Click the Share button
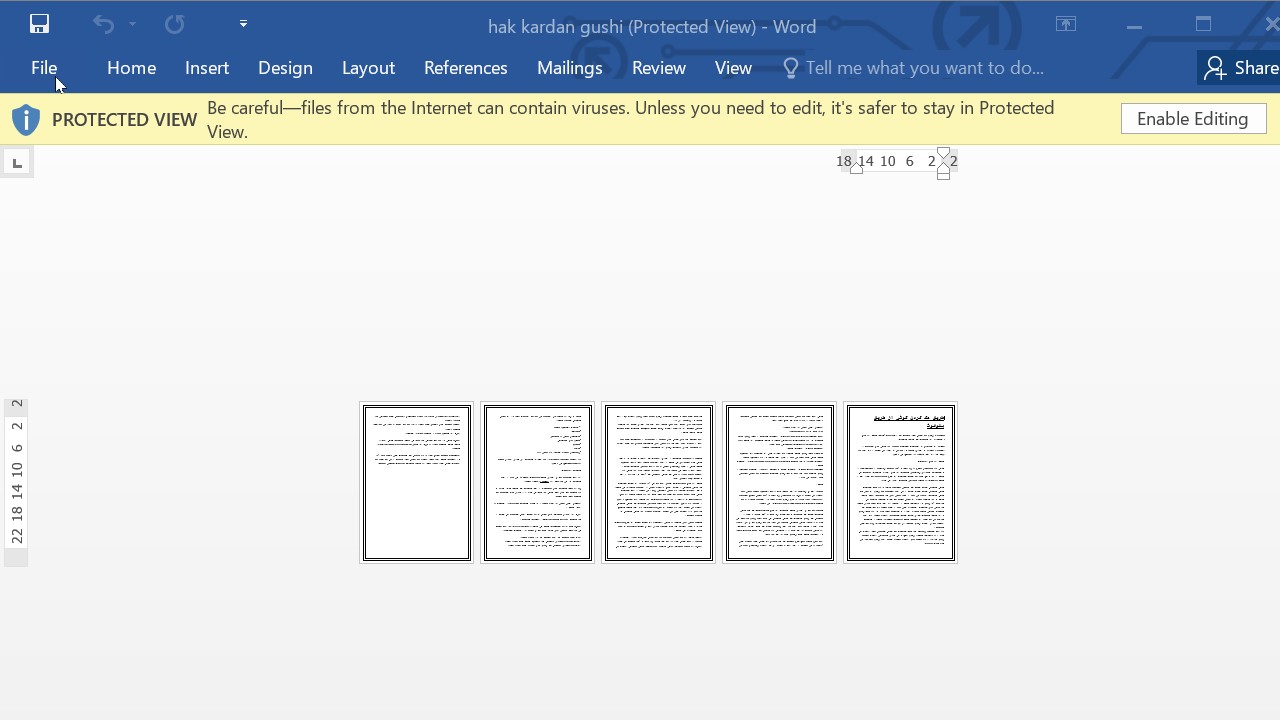The image size is (1280, 720). 1240,68
